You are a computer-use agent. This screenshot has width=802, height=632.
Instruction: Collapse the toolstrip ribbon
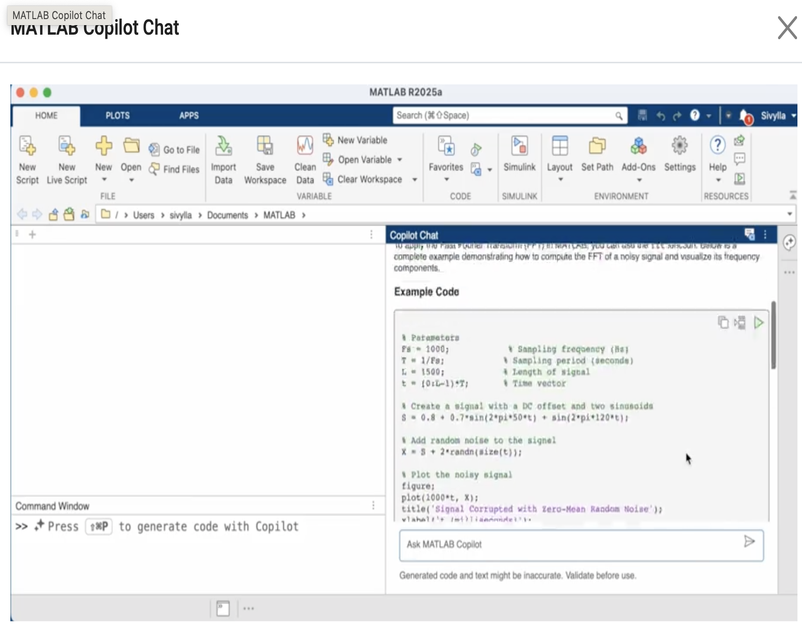[792, 195]
